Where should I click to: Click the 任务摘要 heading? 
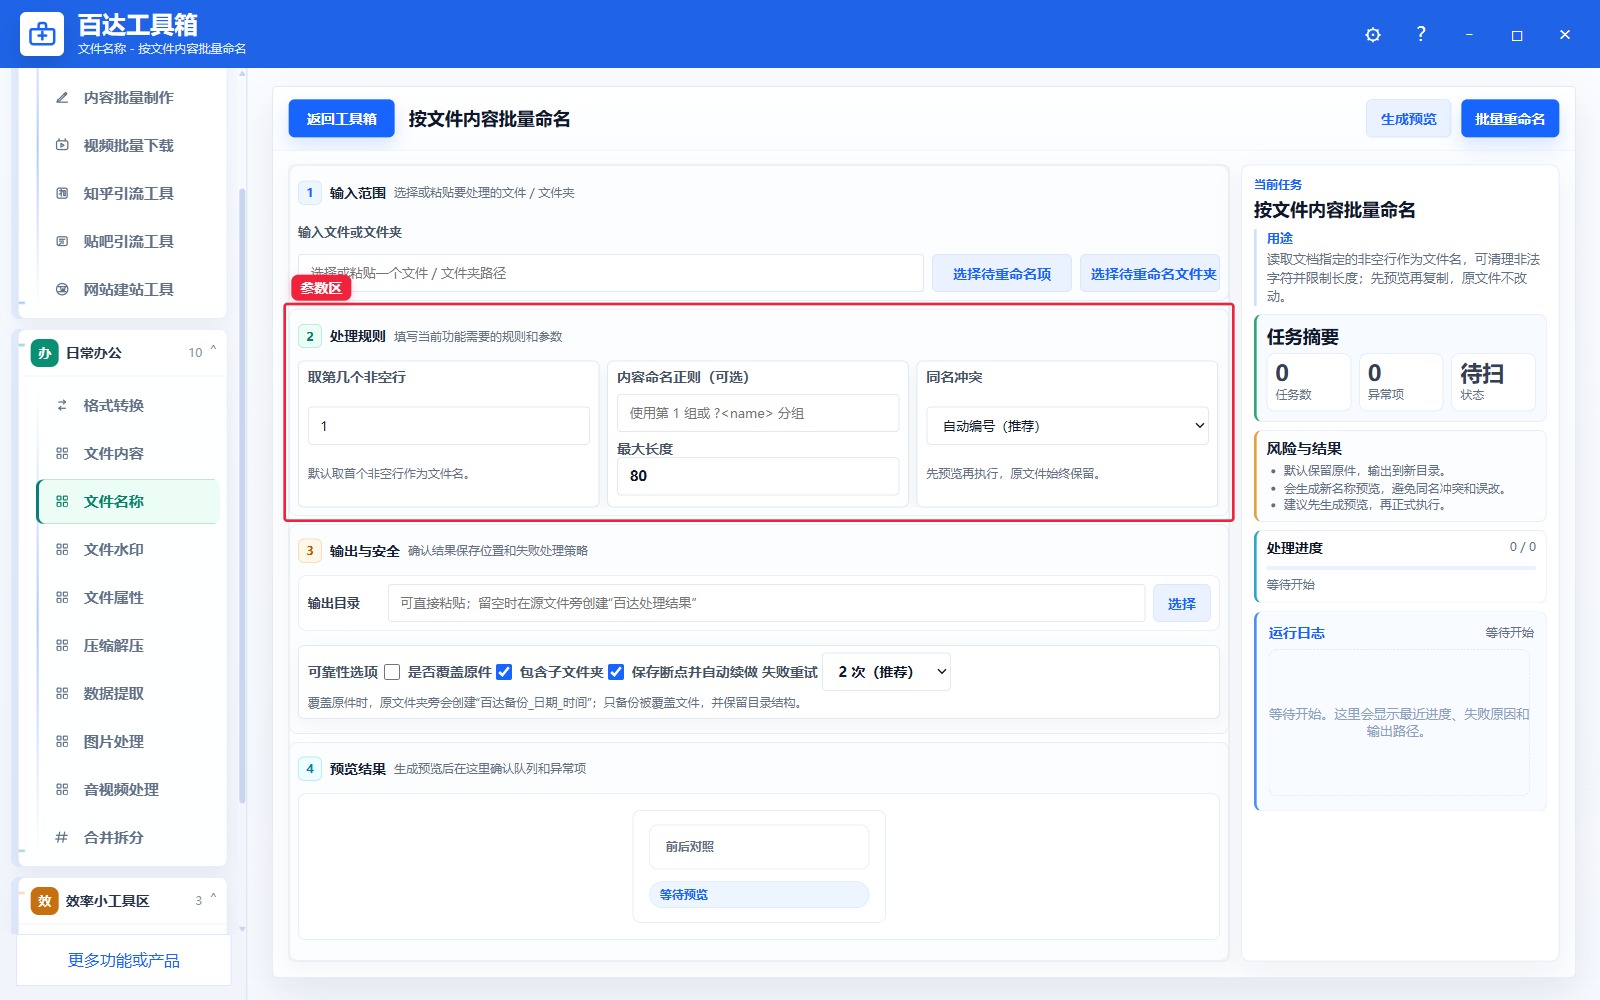(x=1303, y=337)
